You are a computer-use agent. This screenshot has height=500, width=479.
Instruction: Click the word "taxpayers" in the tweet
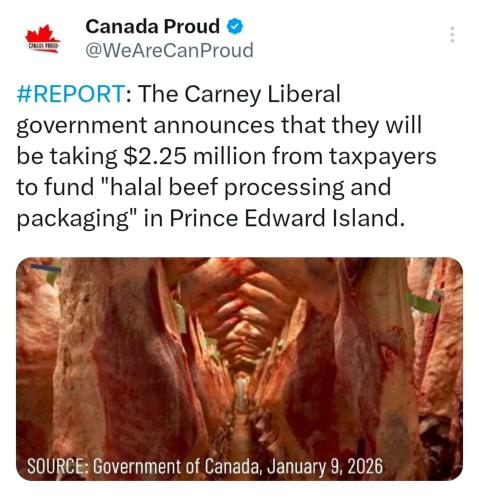tap(383, 157)
